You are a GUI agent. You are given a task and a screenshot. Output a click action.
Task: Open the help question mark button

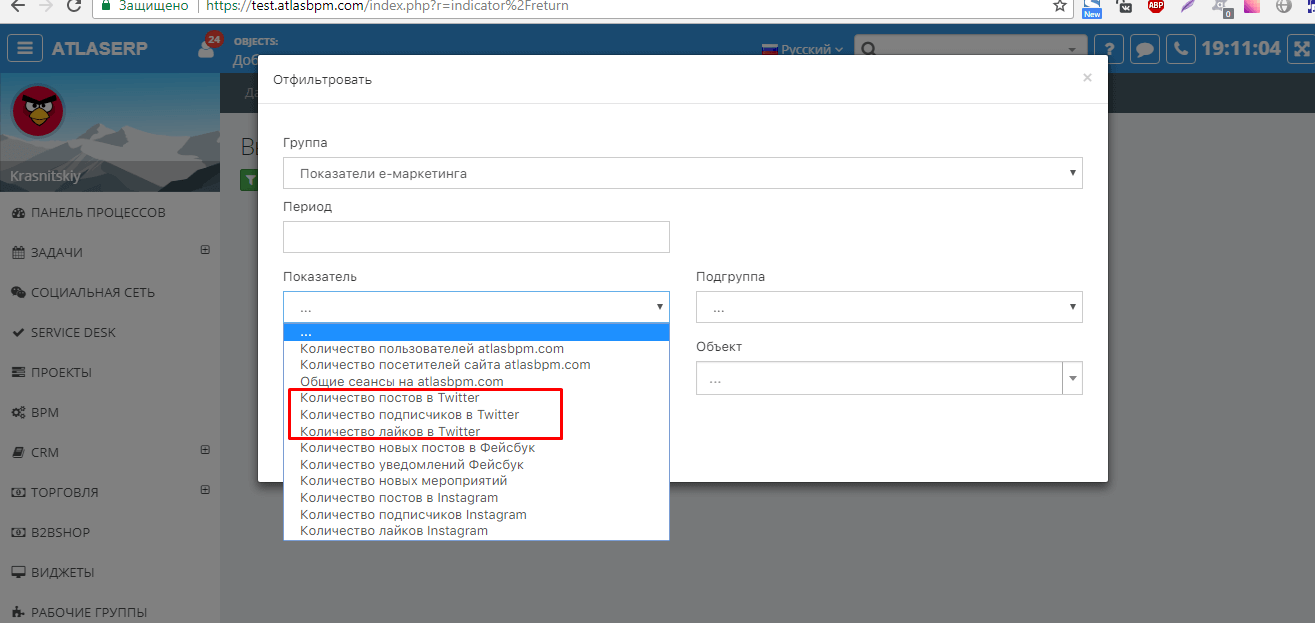click(1107, 49)
